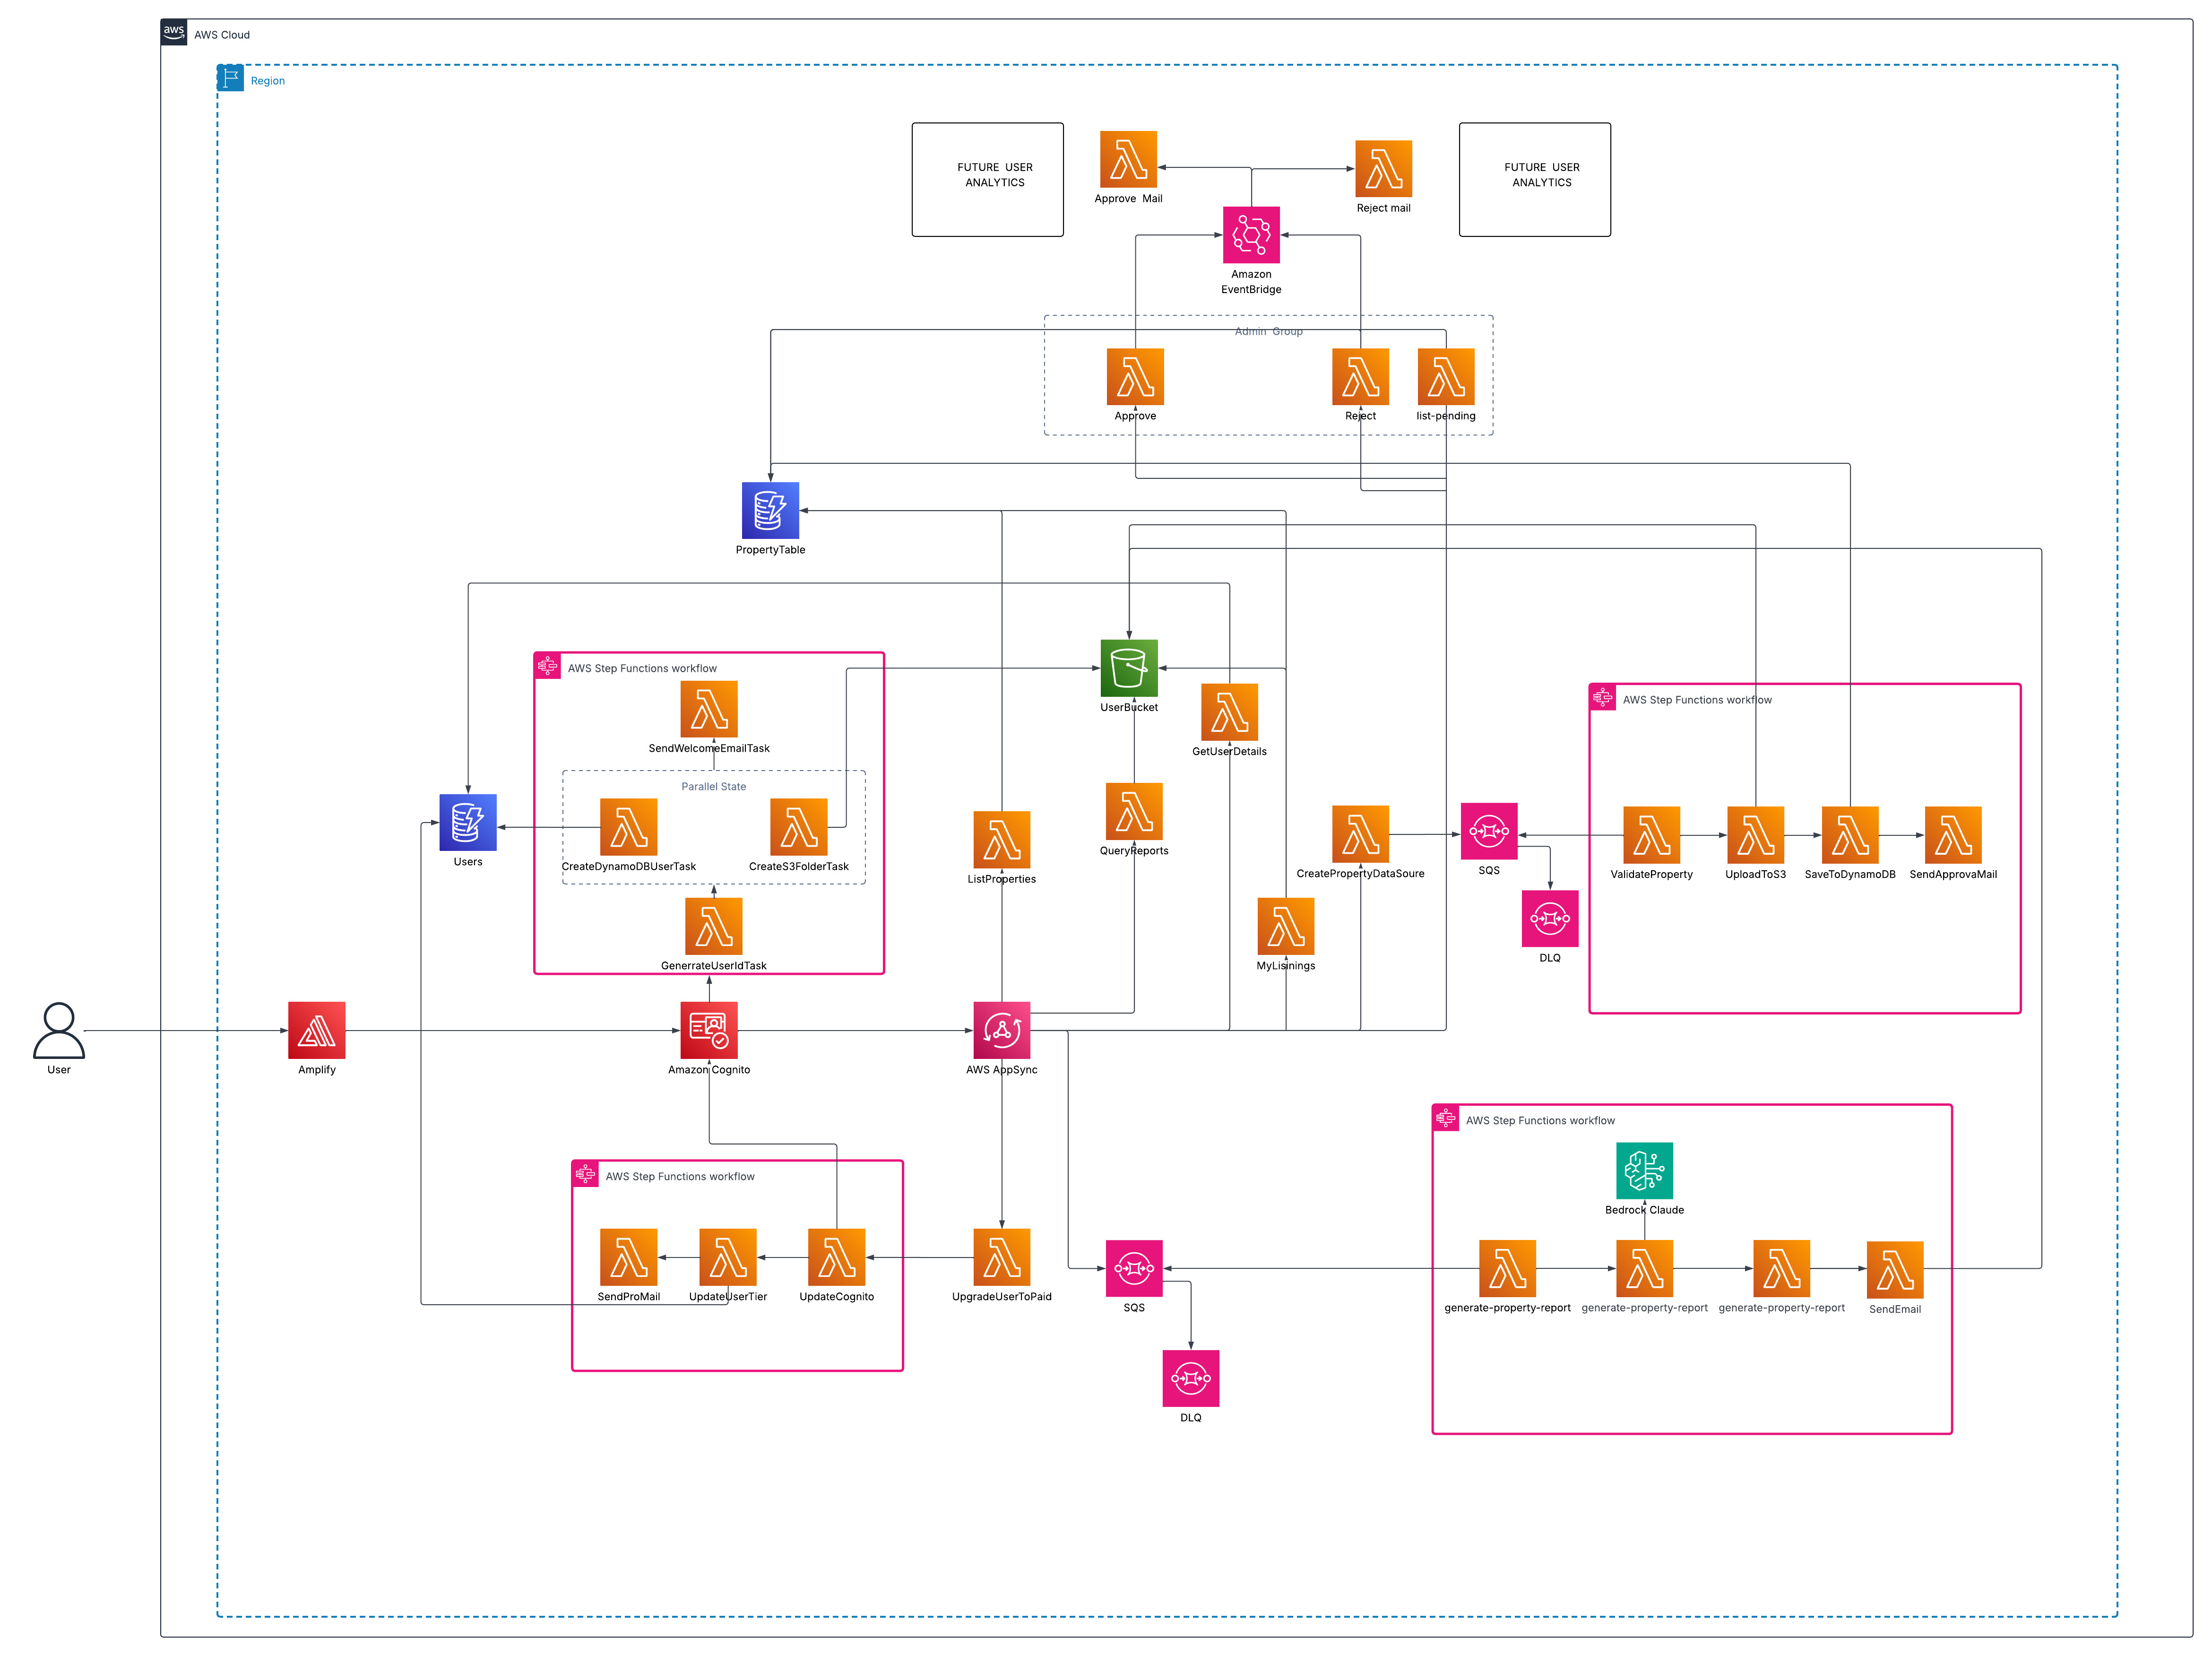The height and width of the screenshot is (1656, 2212).
Task: Click the DLQ icon below CreatePropertyDataSoure SQS
Action: coord(1550,918)
